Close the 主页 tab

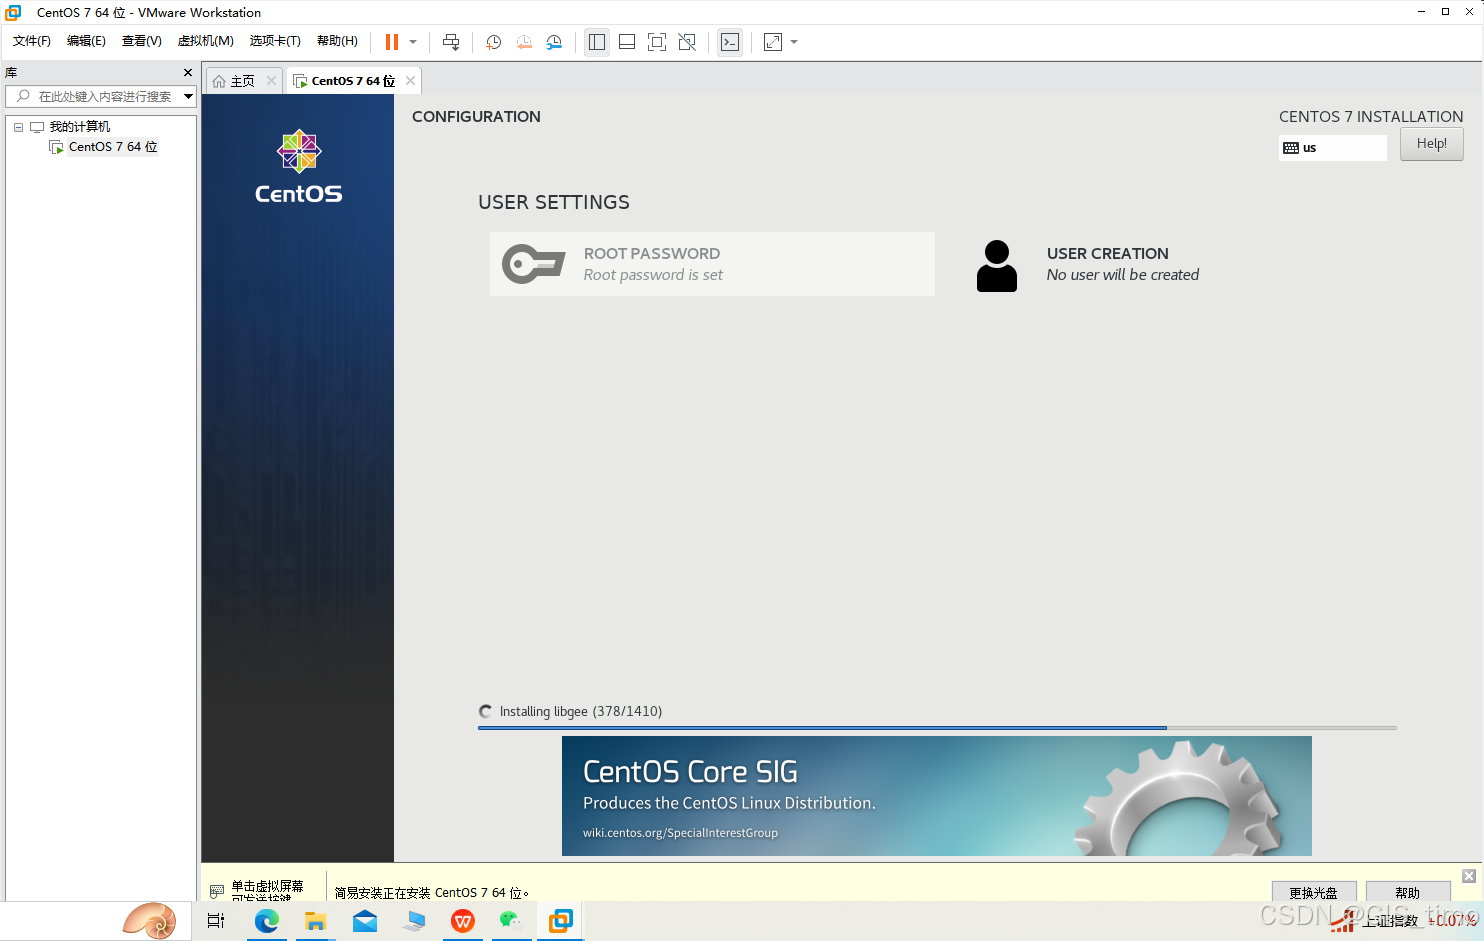pyautogui.click(x=271, y=81)
